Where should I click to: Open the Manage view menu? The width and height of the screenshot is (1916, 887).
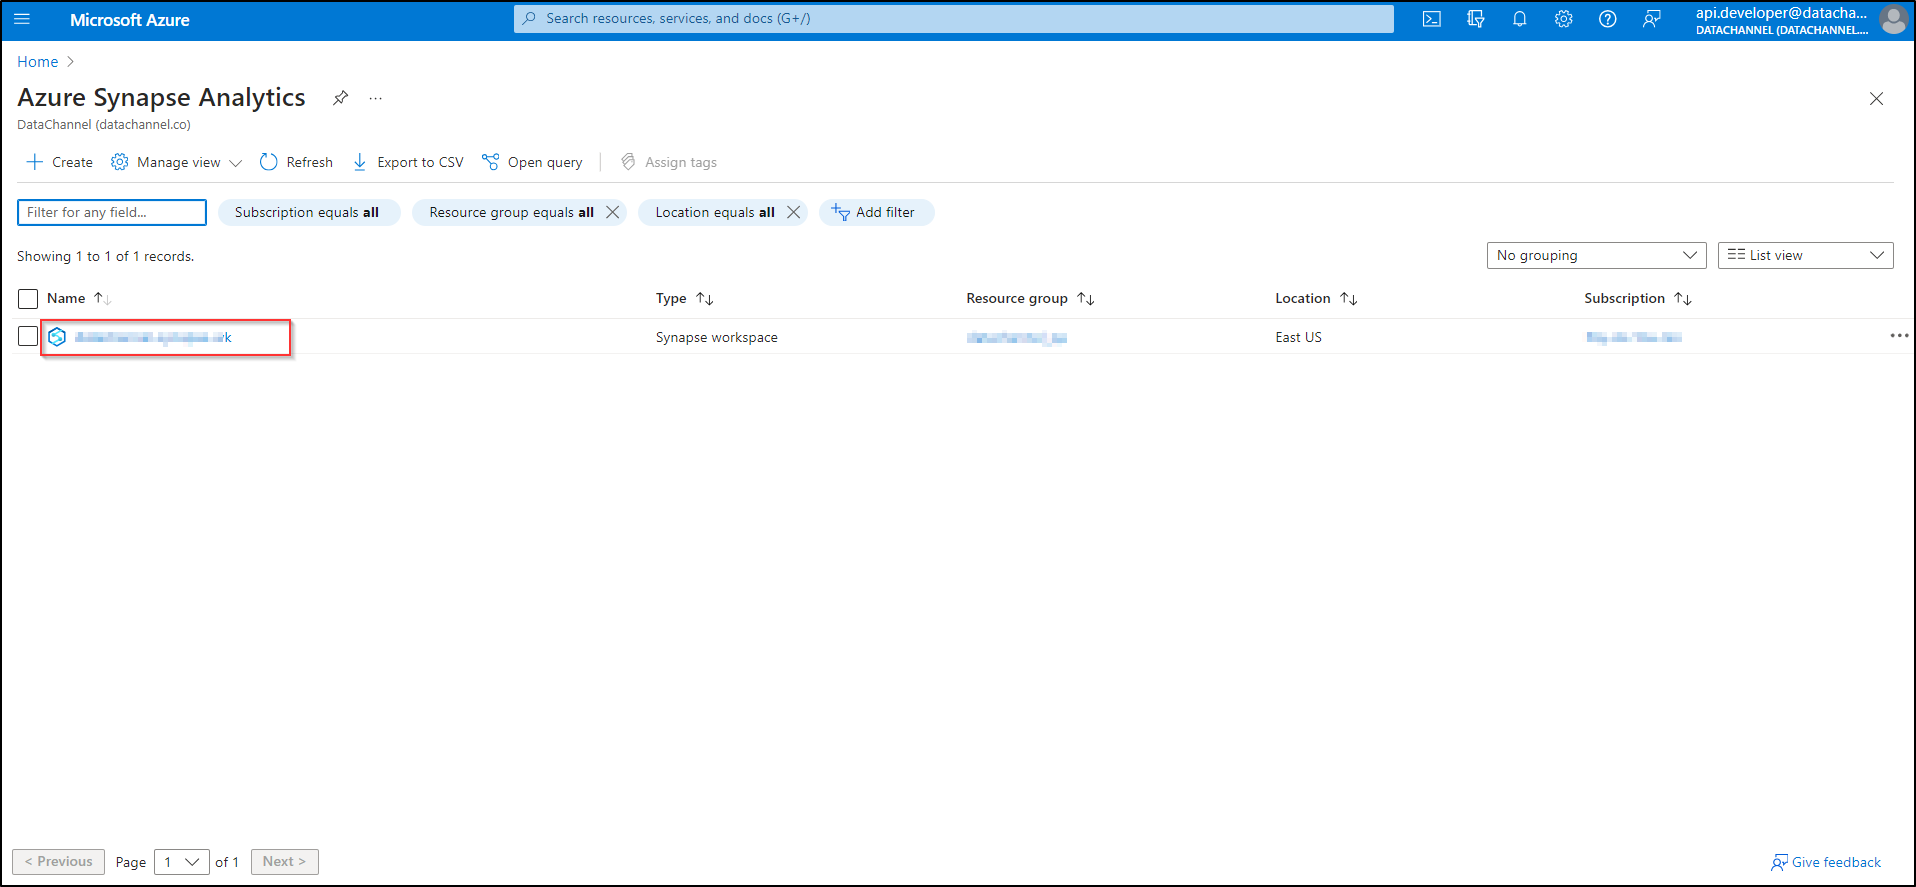[x=176, y=162]
